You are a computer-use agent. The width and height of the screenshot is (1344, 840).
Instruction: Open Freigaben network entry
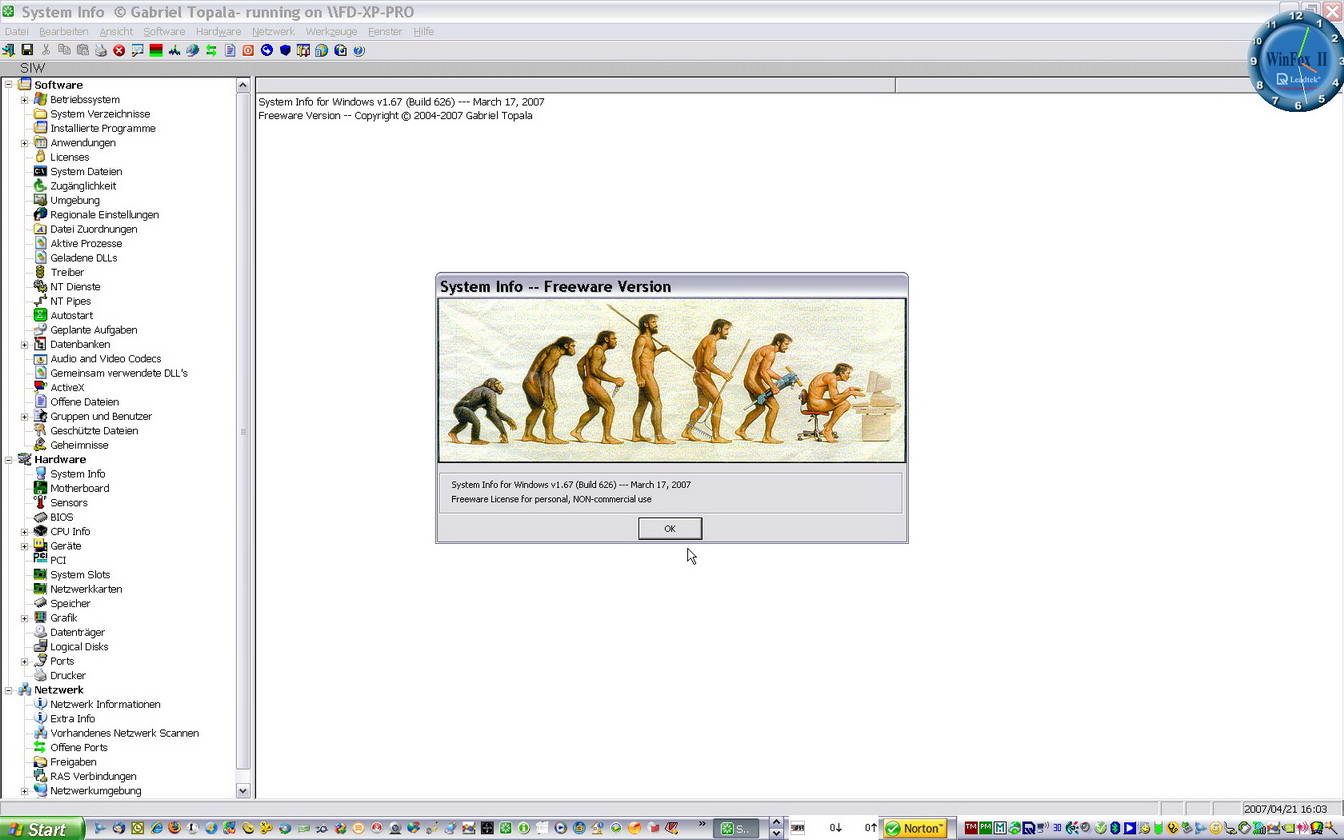(x=73, y=762)
